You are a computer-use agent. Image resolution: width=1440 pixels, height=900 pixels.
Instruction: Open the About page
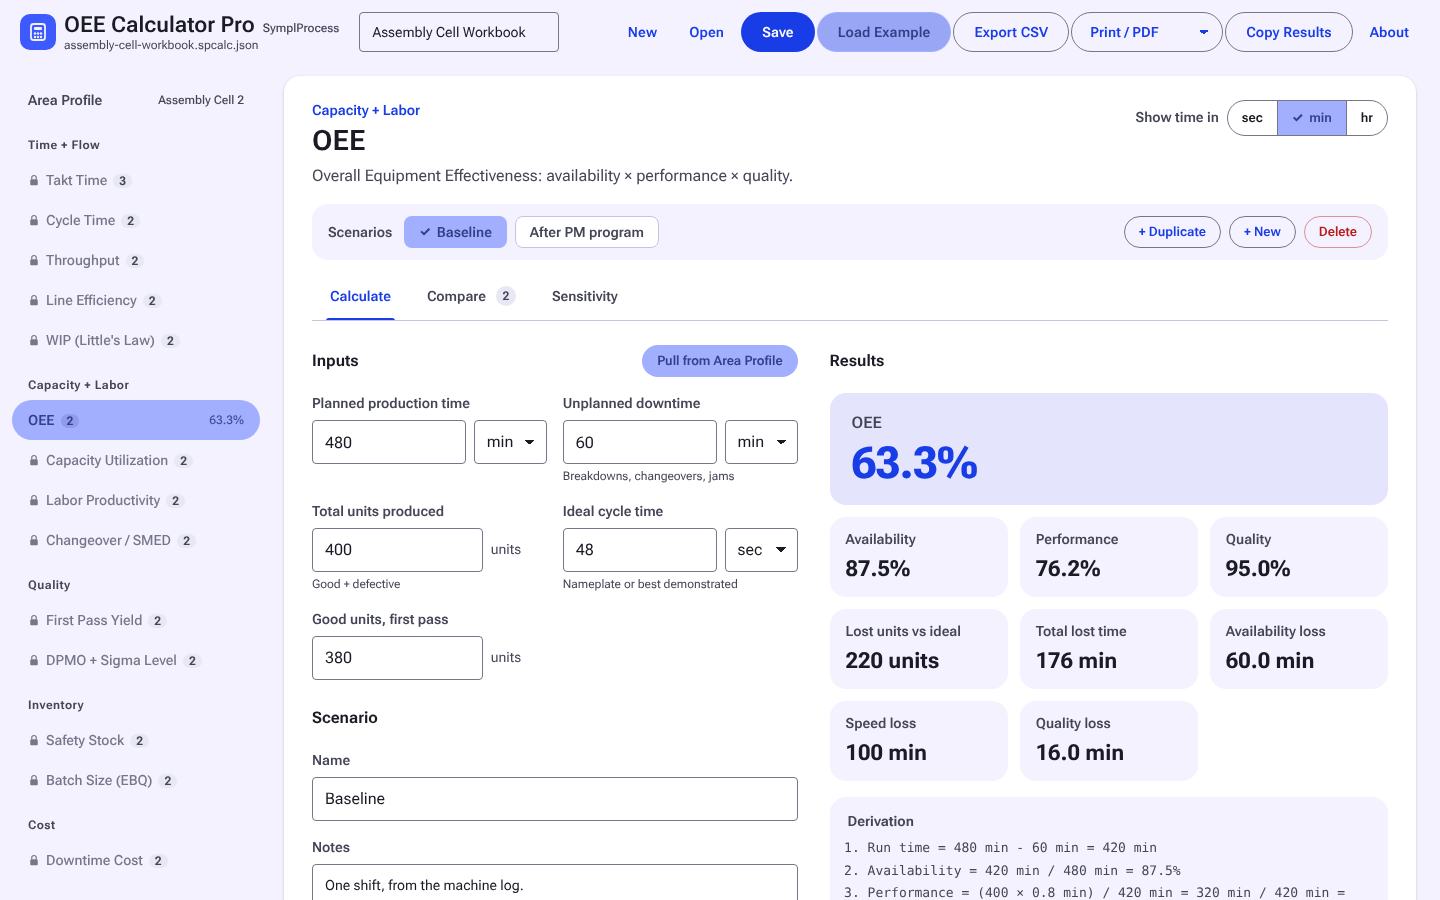[x=1389, y=32]
